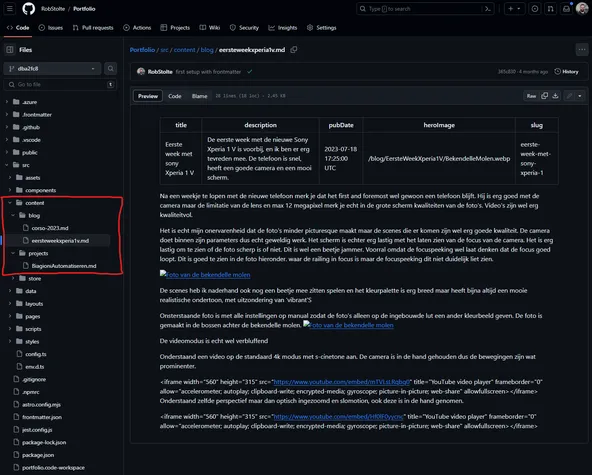This screenshot has width=592, height=475.
Task: Open pull requests icon in header
Action: click(x=551, y=9)
